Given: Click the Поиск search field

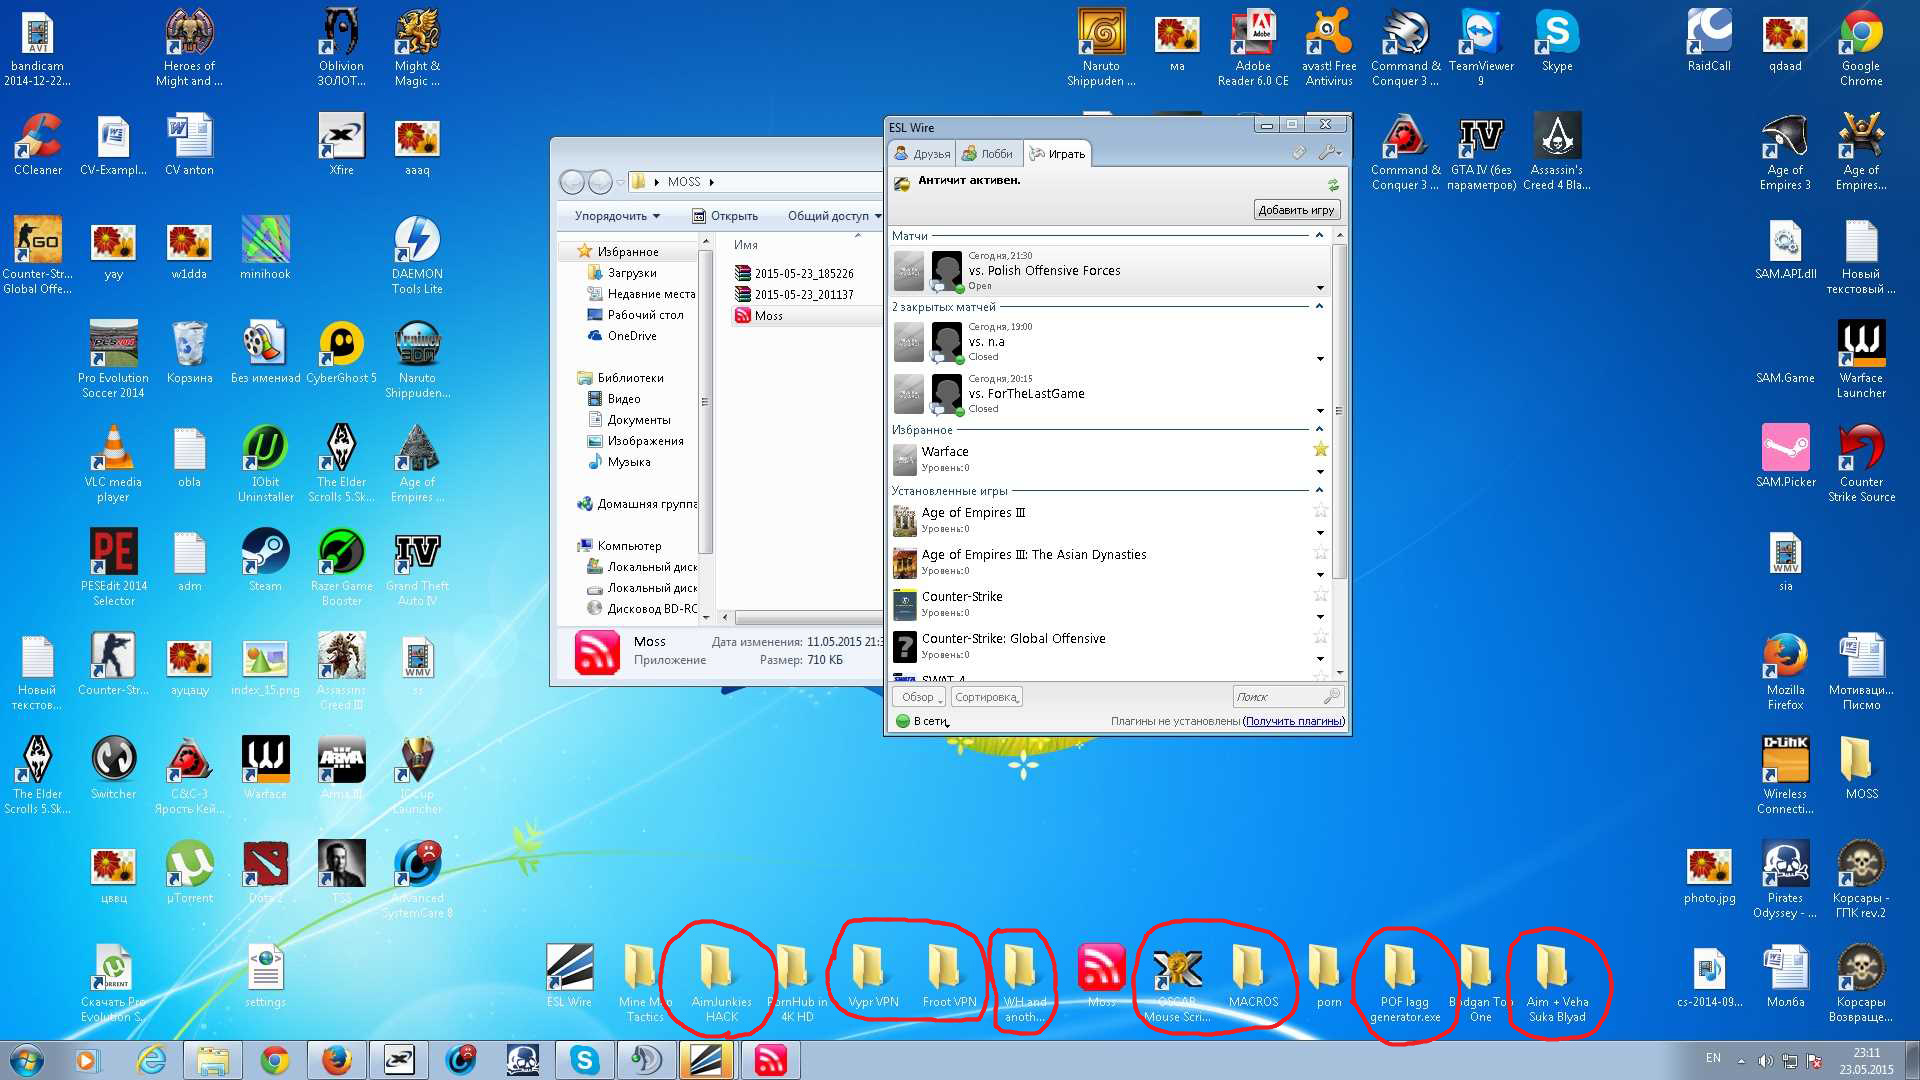Looking at the screenshot, I should pyautogui.click(x=1277, y=697).
